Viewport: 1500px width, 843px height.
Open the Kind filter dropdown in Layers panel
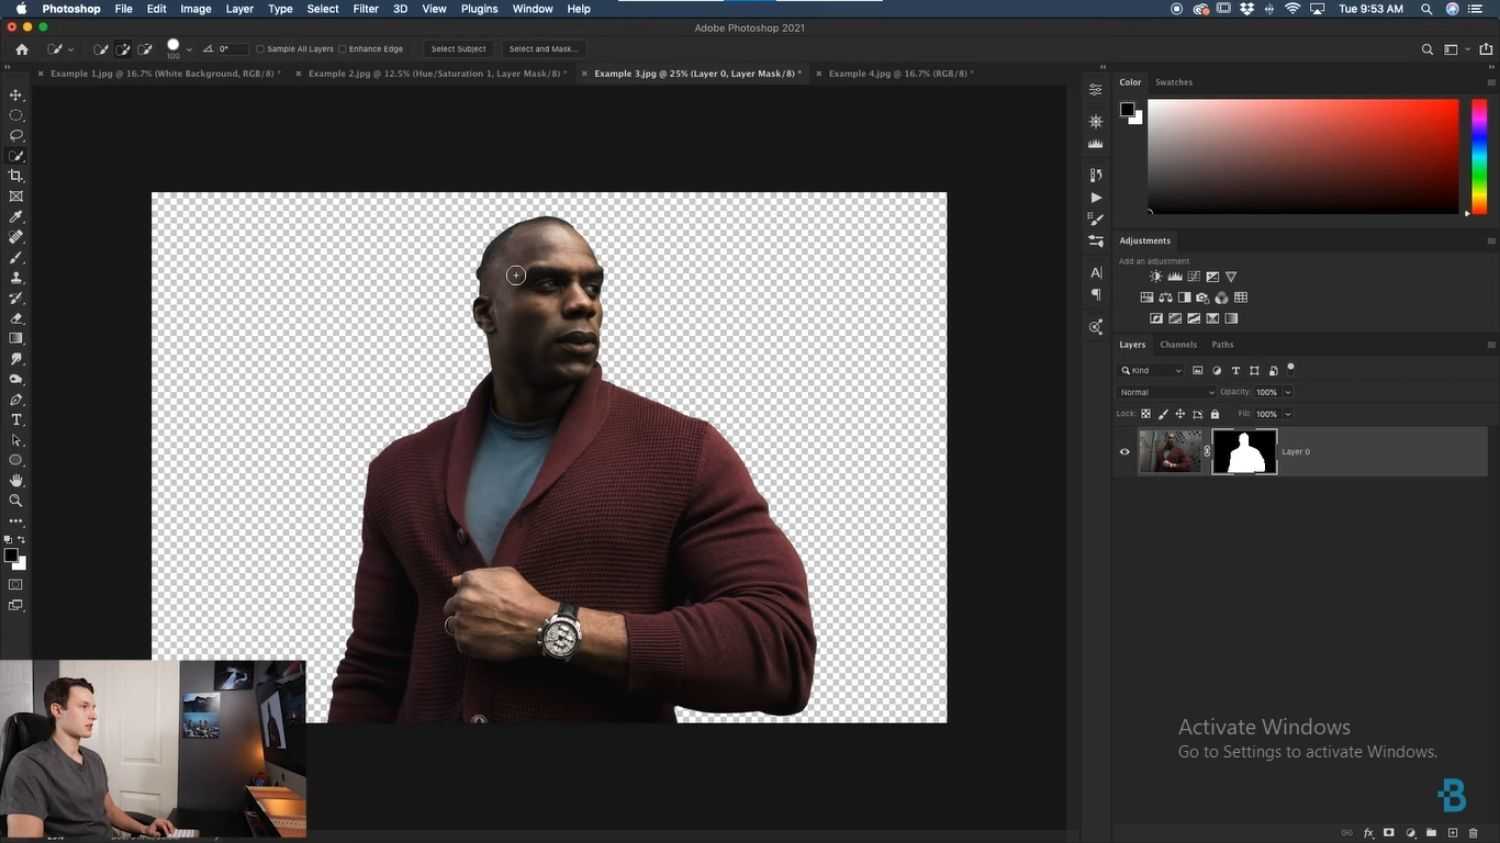click(1150, 370)
